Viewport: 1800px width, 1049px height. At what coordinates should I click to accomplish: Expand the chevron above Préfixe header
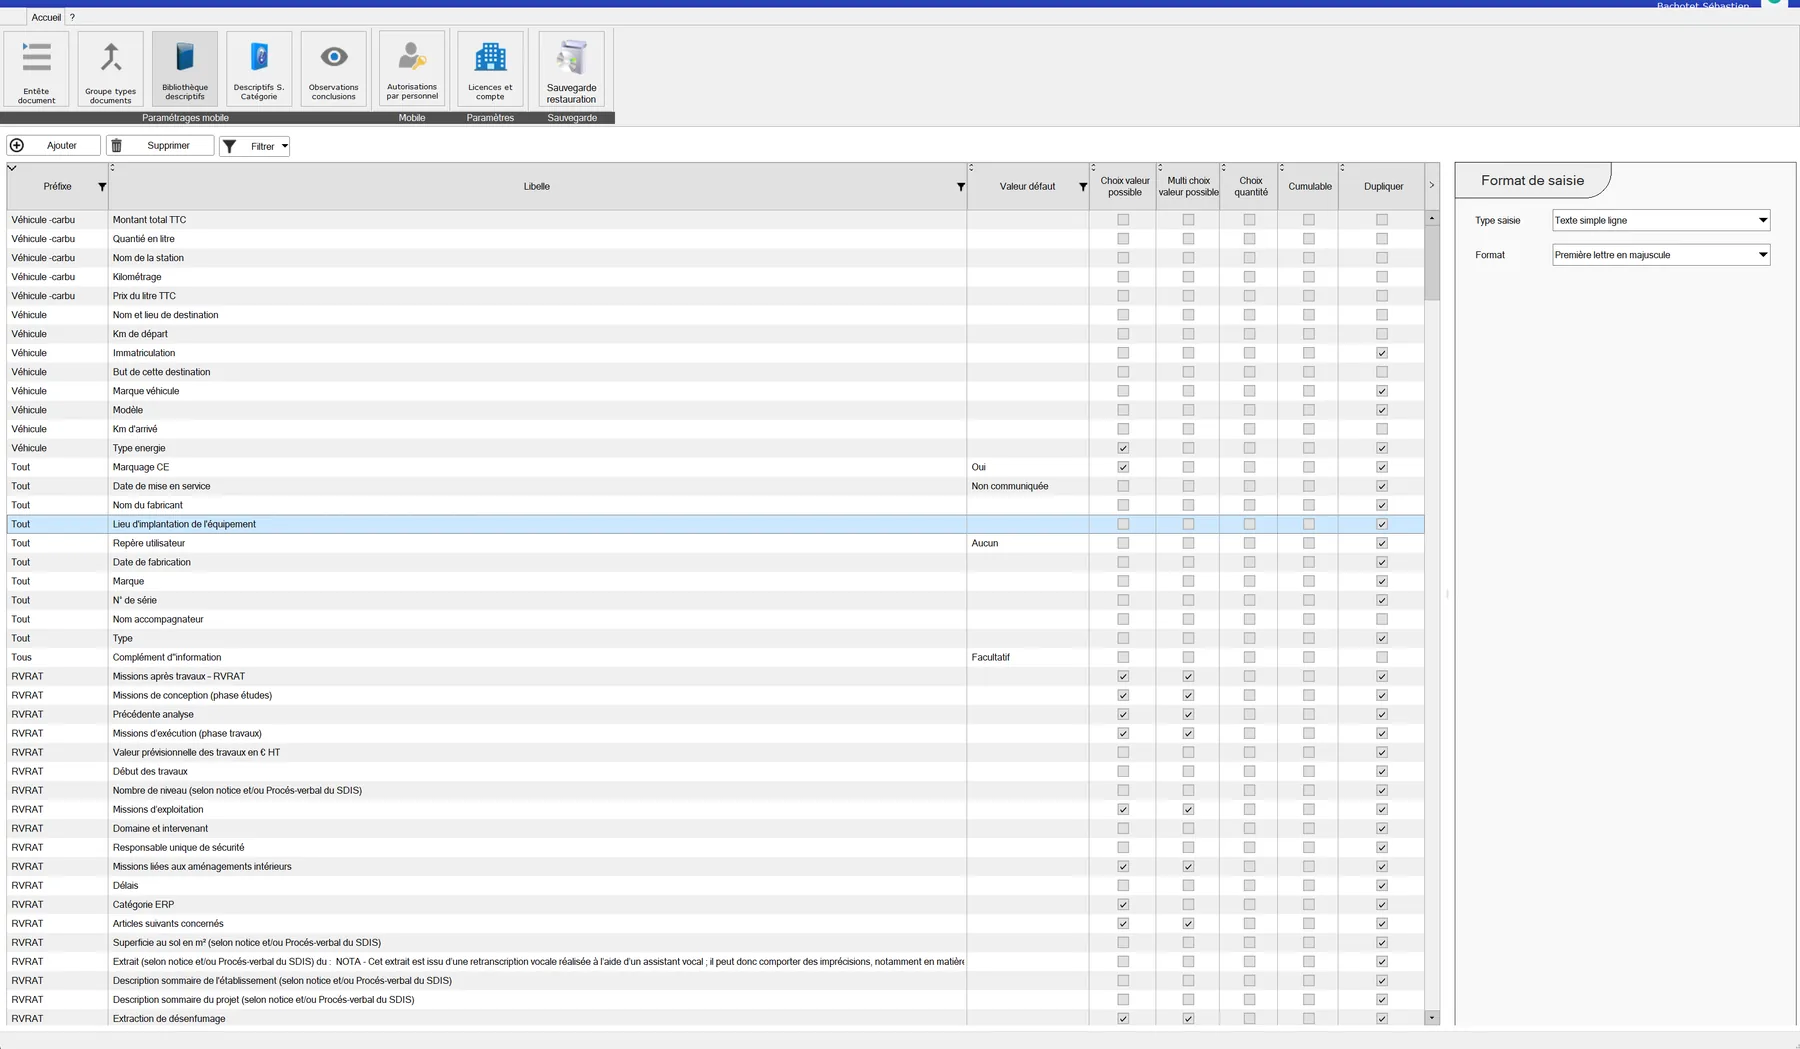12,168
